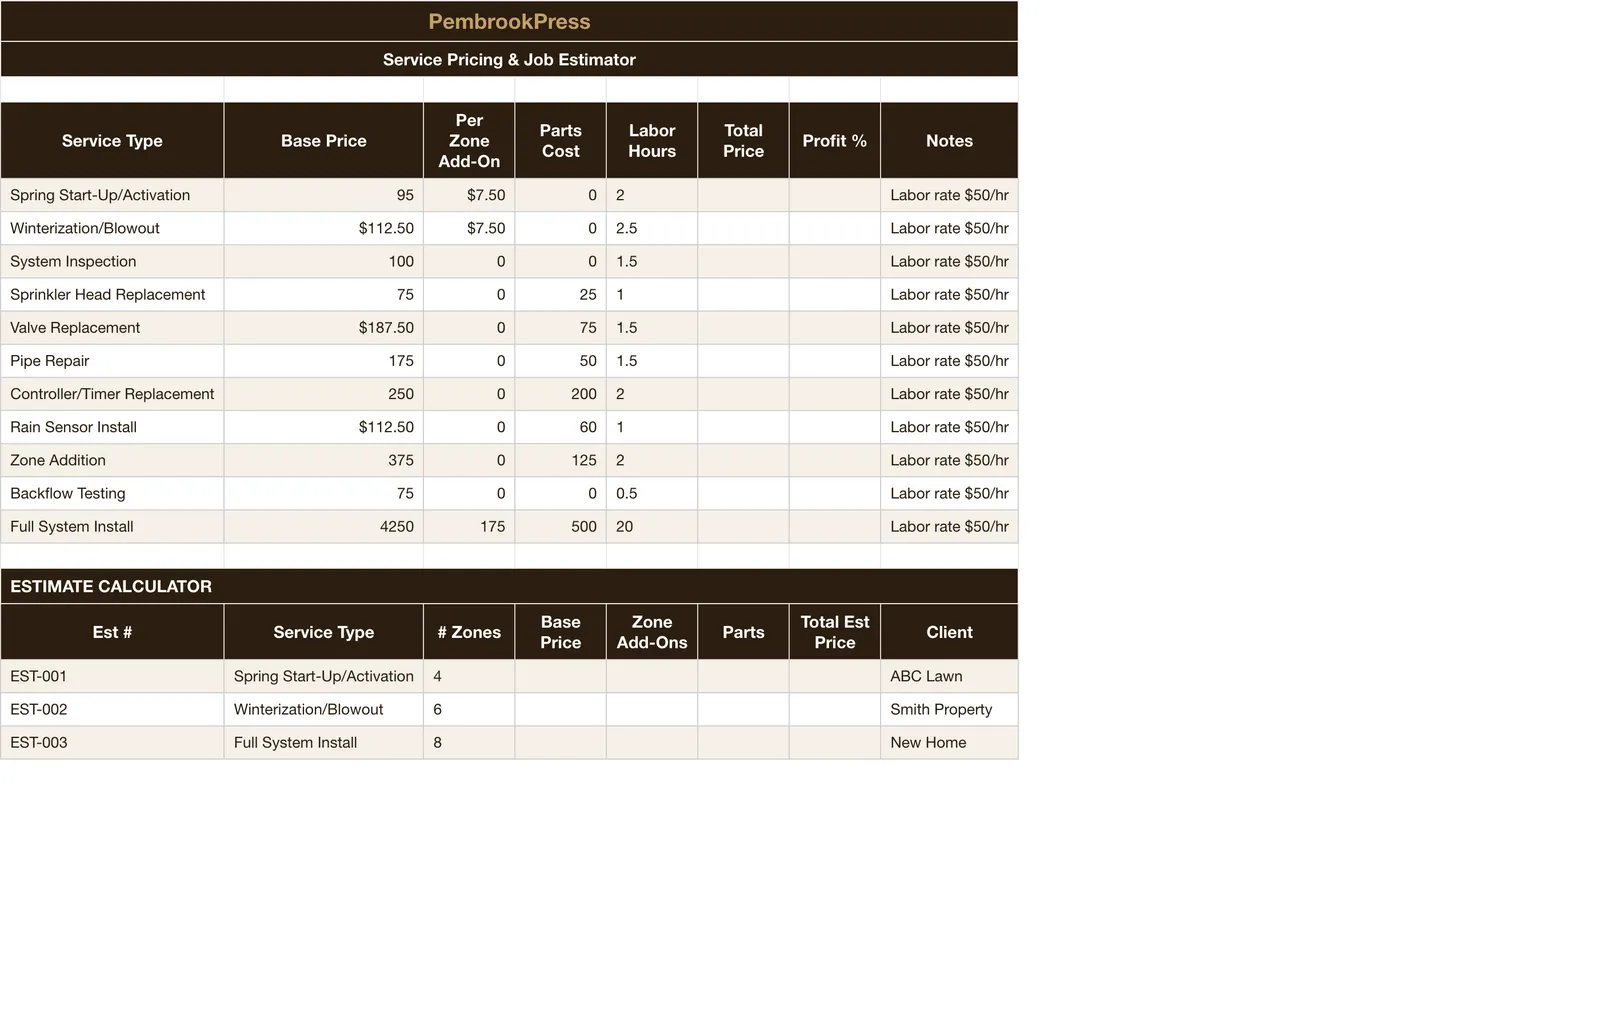This screenshot has width=1600, height=1029.
Task: Select the Rain Sensor Install cell
Action: click(112, 427)
